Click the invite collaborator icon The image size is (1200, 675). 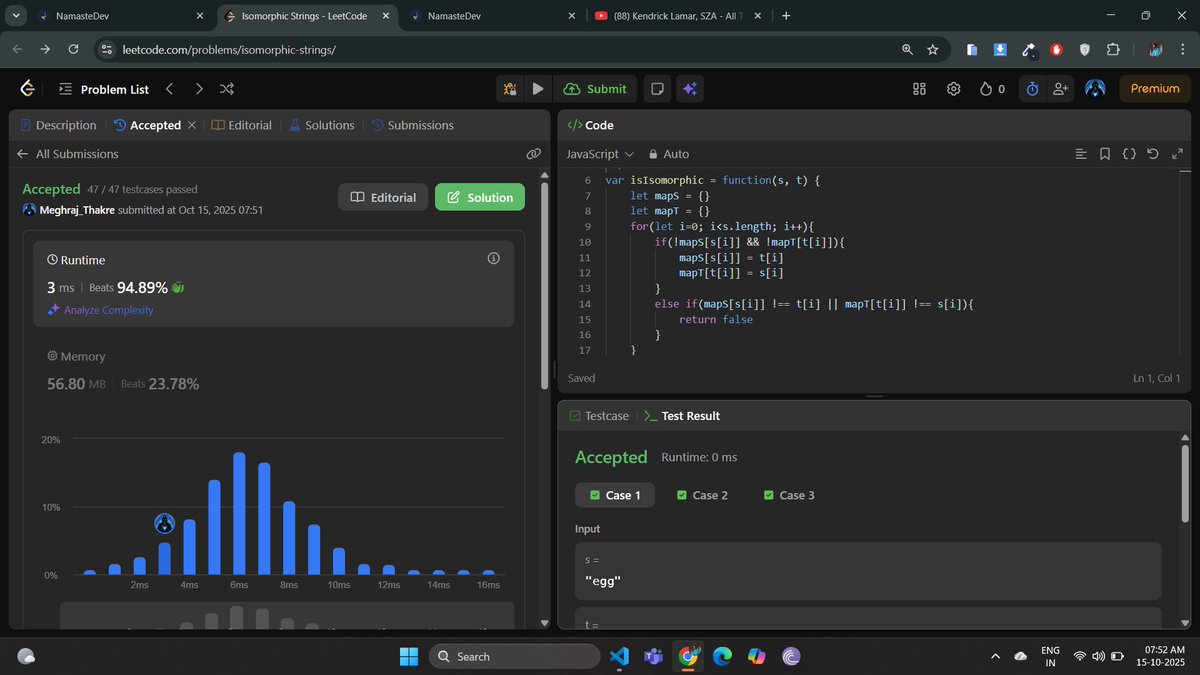(x=1060, y=89)
